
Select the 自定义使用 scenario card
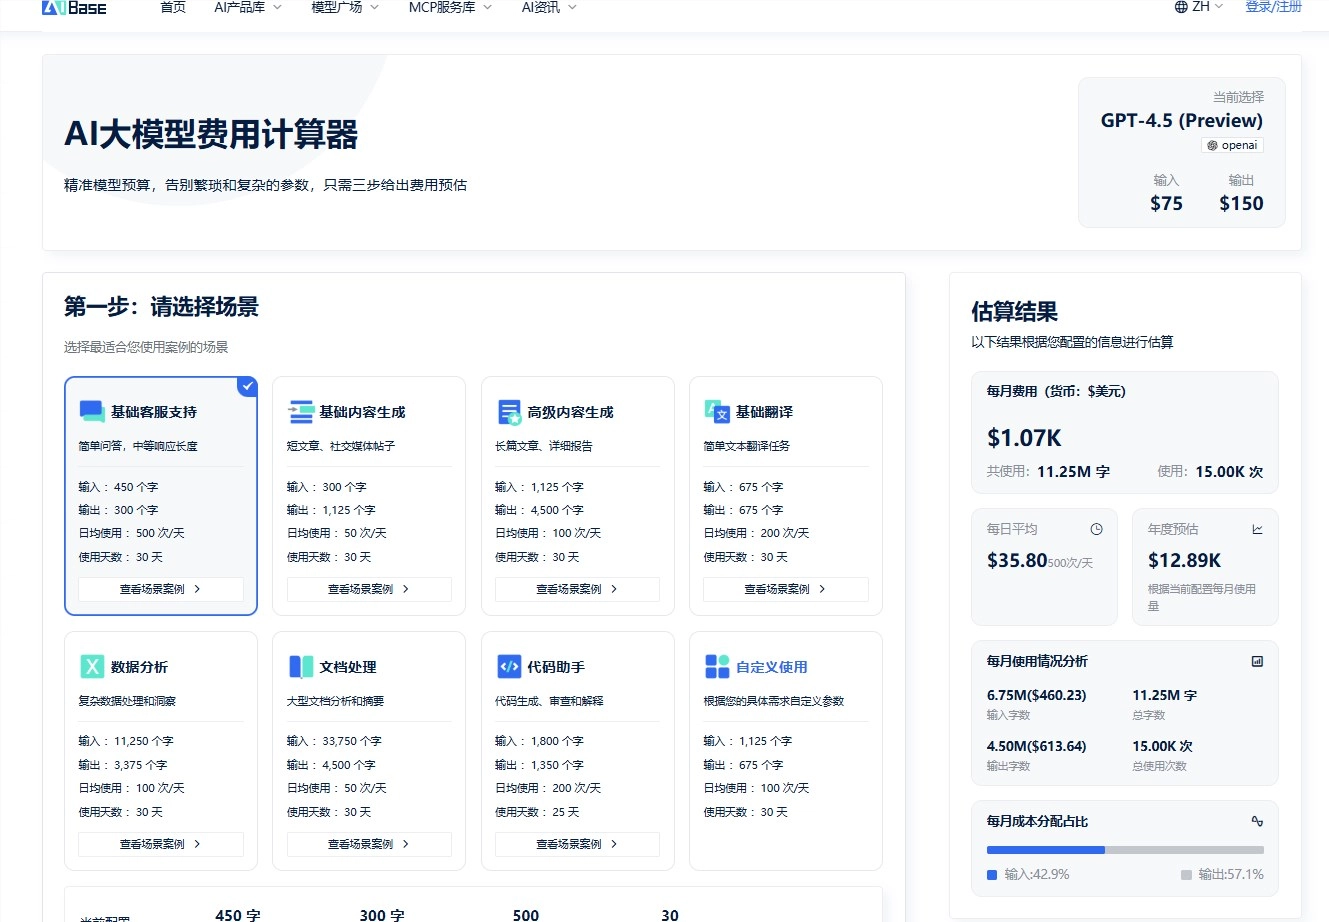(786, 751)
